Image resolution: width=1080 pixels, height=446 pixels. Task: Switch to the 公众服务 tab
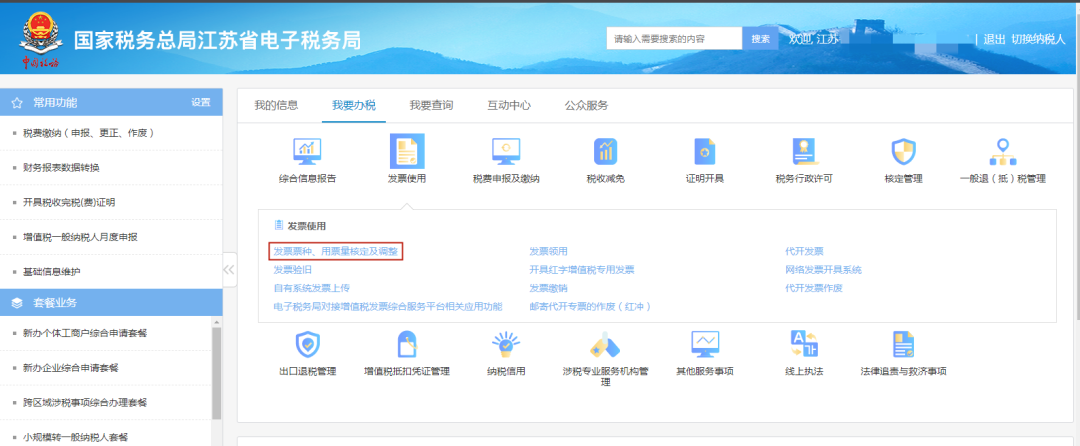coord(587,105)
